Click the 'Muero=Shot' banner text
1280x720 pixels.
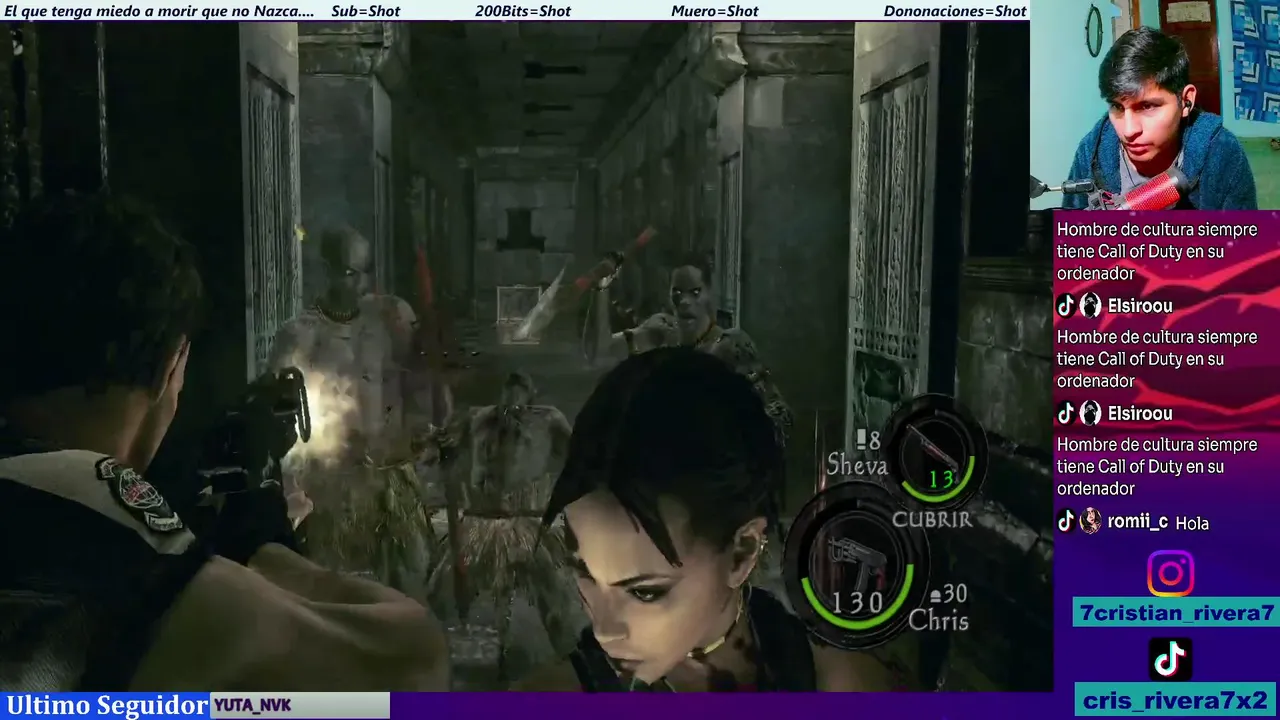[x=715, y=11]
